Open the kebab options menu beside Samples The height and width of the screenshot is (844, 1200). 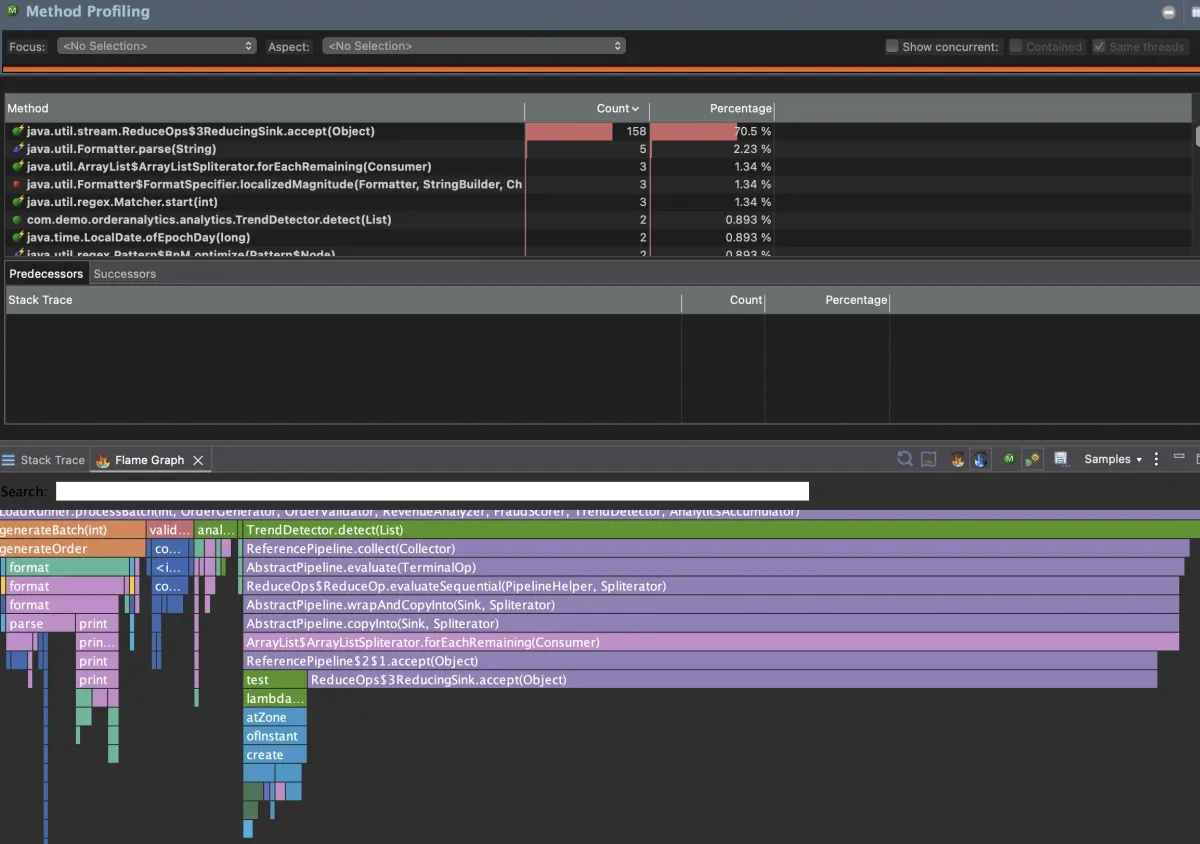[x=1155, y=459]
